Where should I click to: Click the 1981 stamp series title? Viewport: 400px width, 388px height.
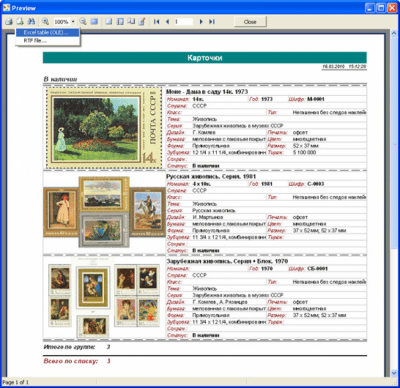[x=211, y=176]
